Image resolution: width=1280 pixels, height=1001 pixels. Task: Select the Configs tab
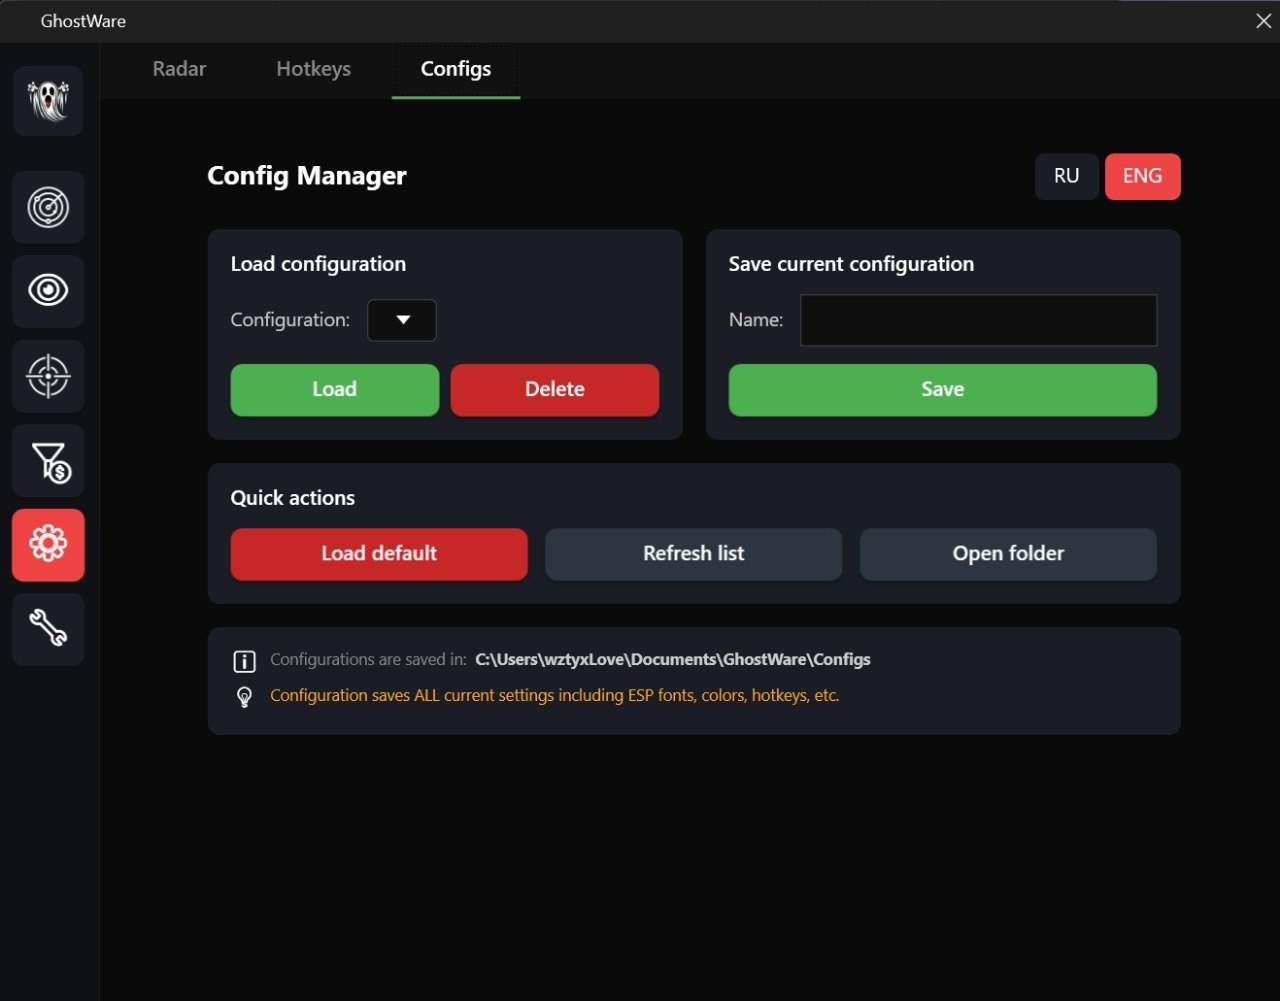coord(456,69)
